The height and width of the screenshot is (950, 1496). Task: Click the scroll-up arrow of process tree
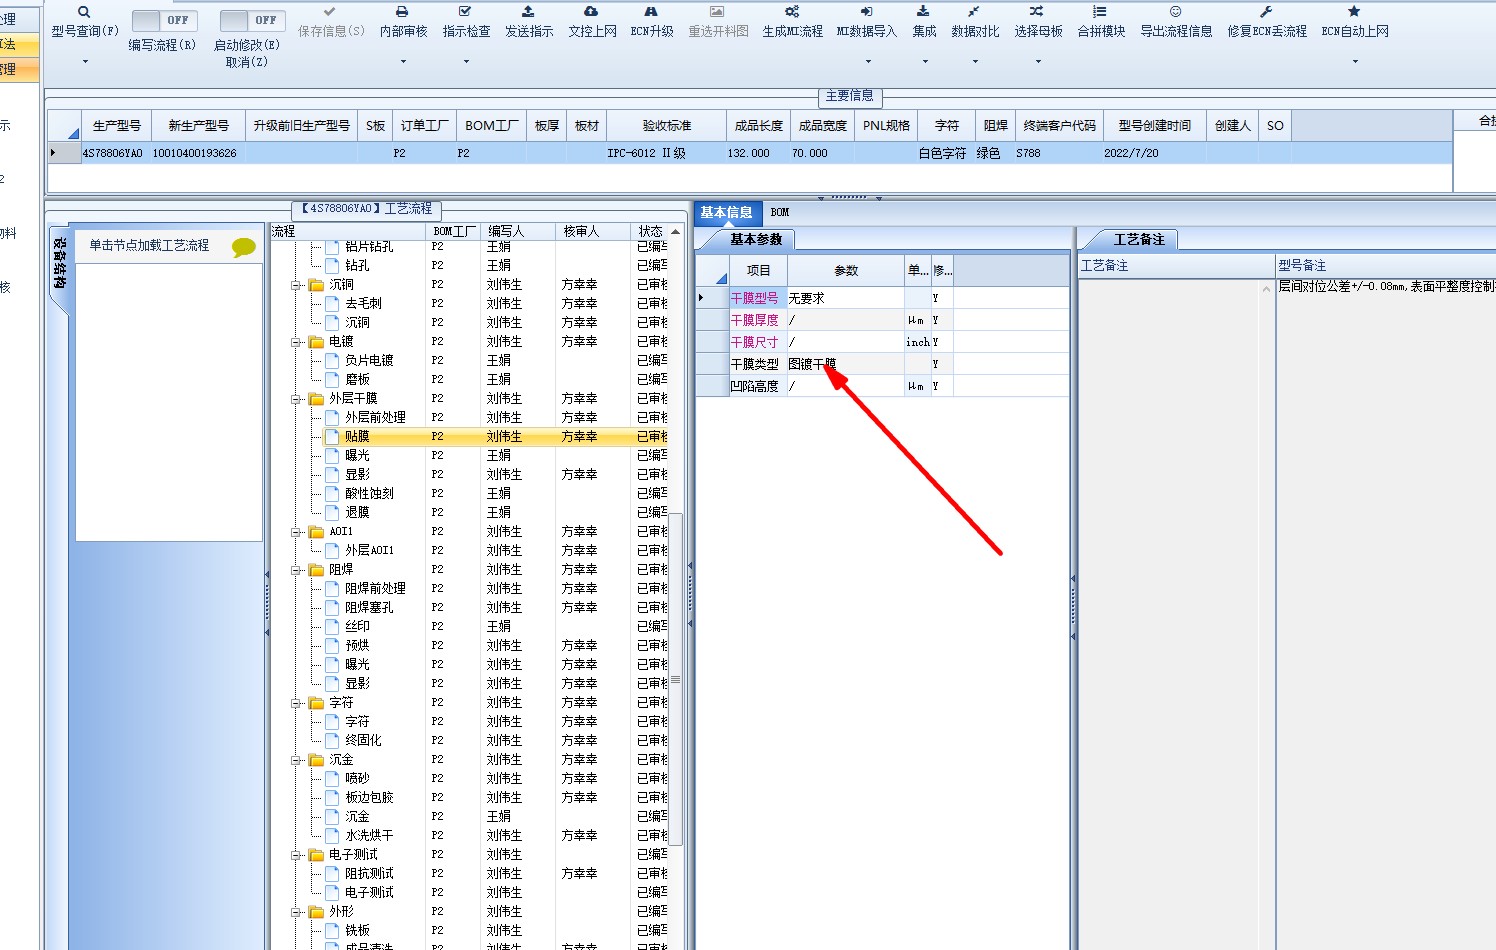click(675, 231)
